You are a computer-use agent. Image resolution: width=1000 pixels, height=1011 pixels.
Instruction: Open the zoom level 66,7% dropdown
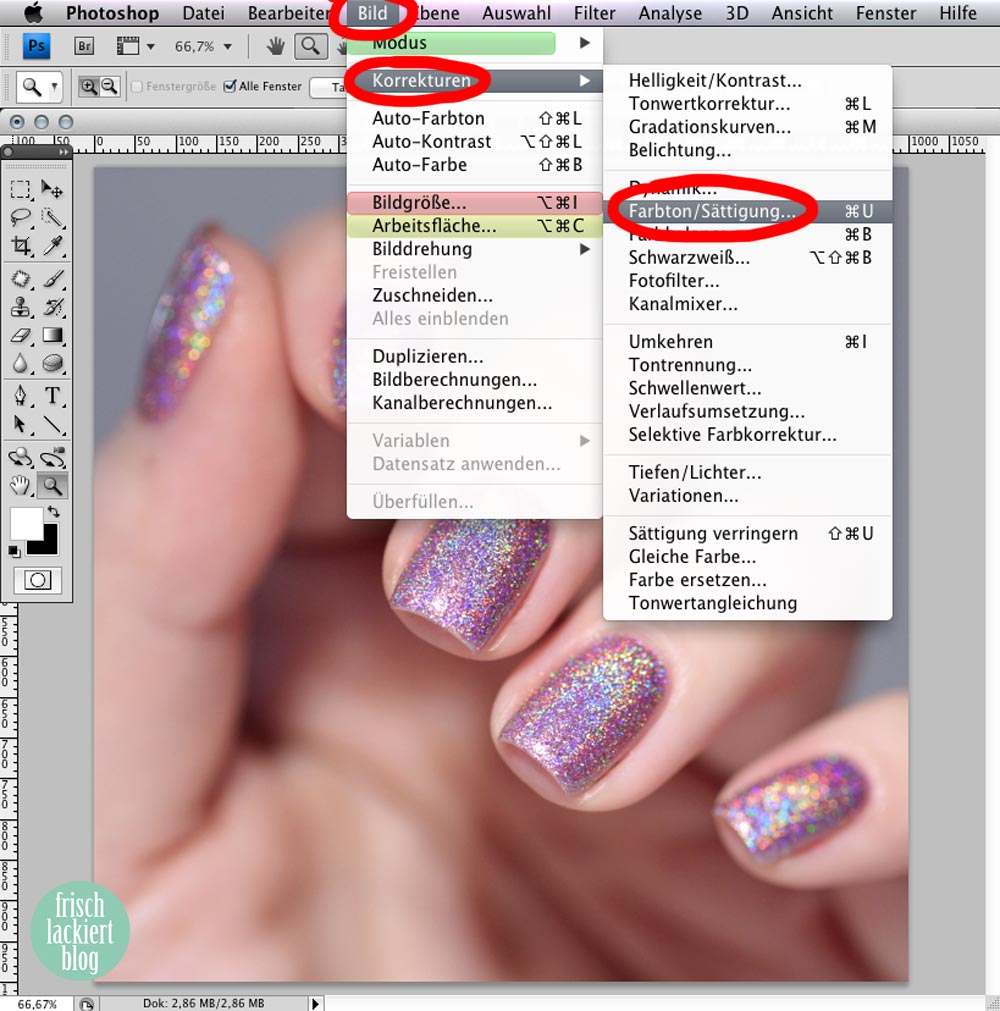tap(228, 46)
